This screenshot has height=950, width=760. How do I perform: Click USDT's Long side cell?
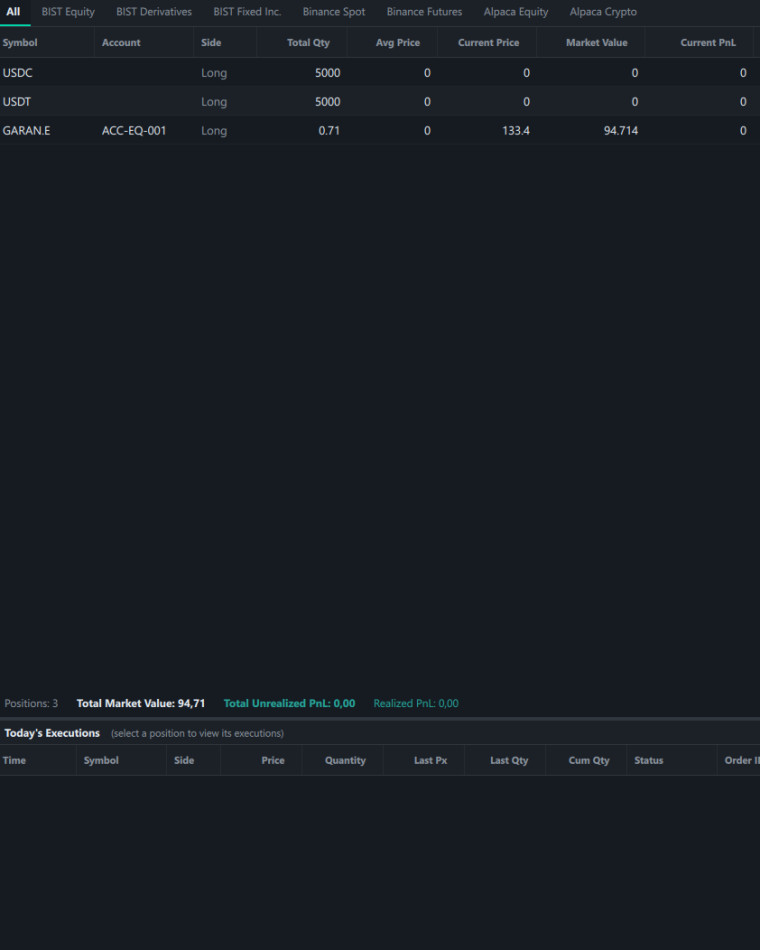pos(214,102)
